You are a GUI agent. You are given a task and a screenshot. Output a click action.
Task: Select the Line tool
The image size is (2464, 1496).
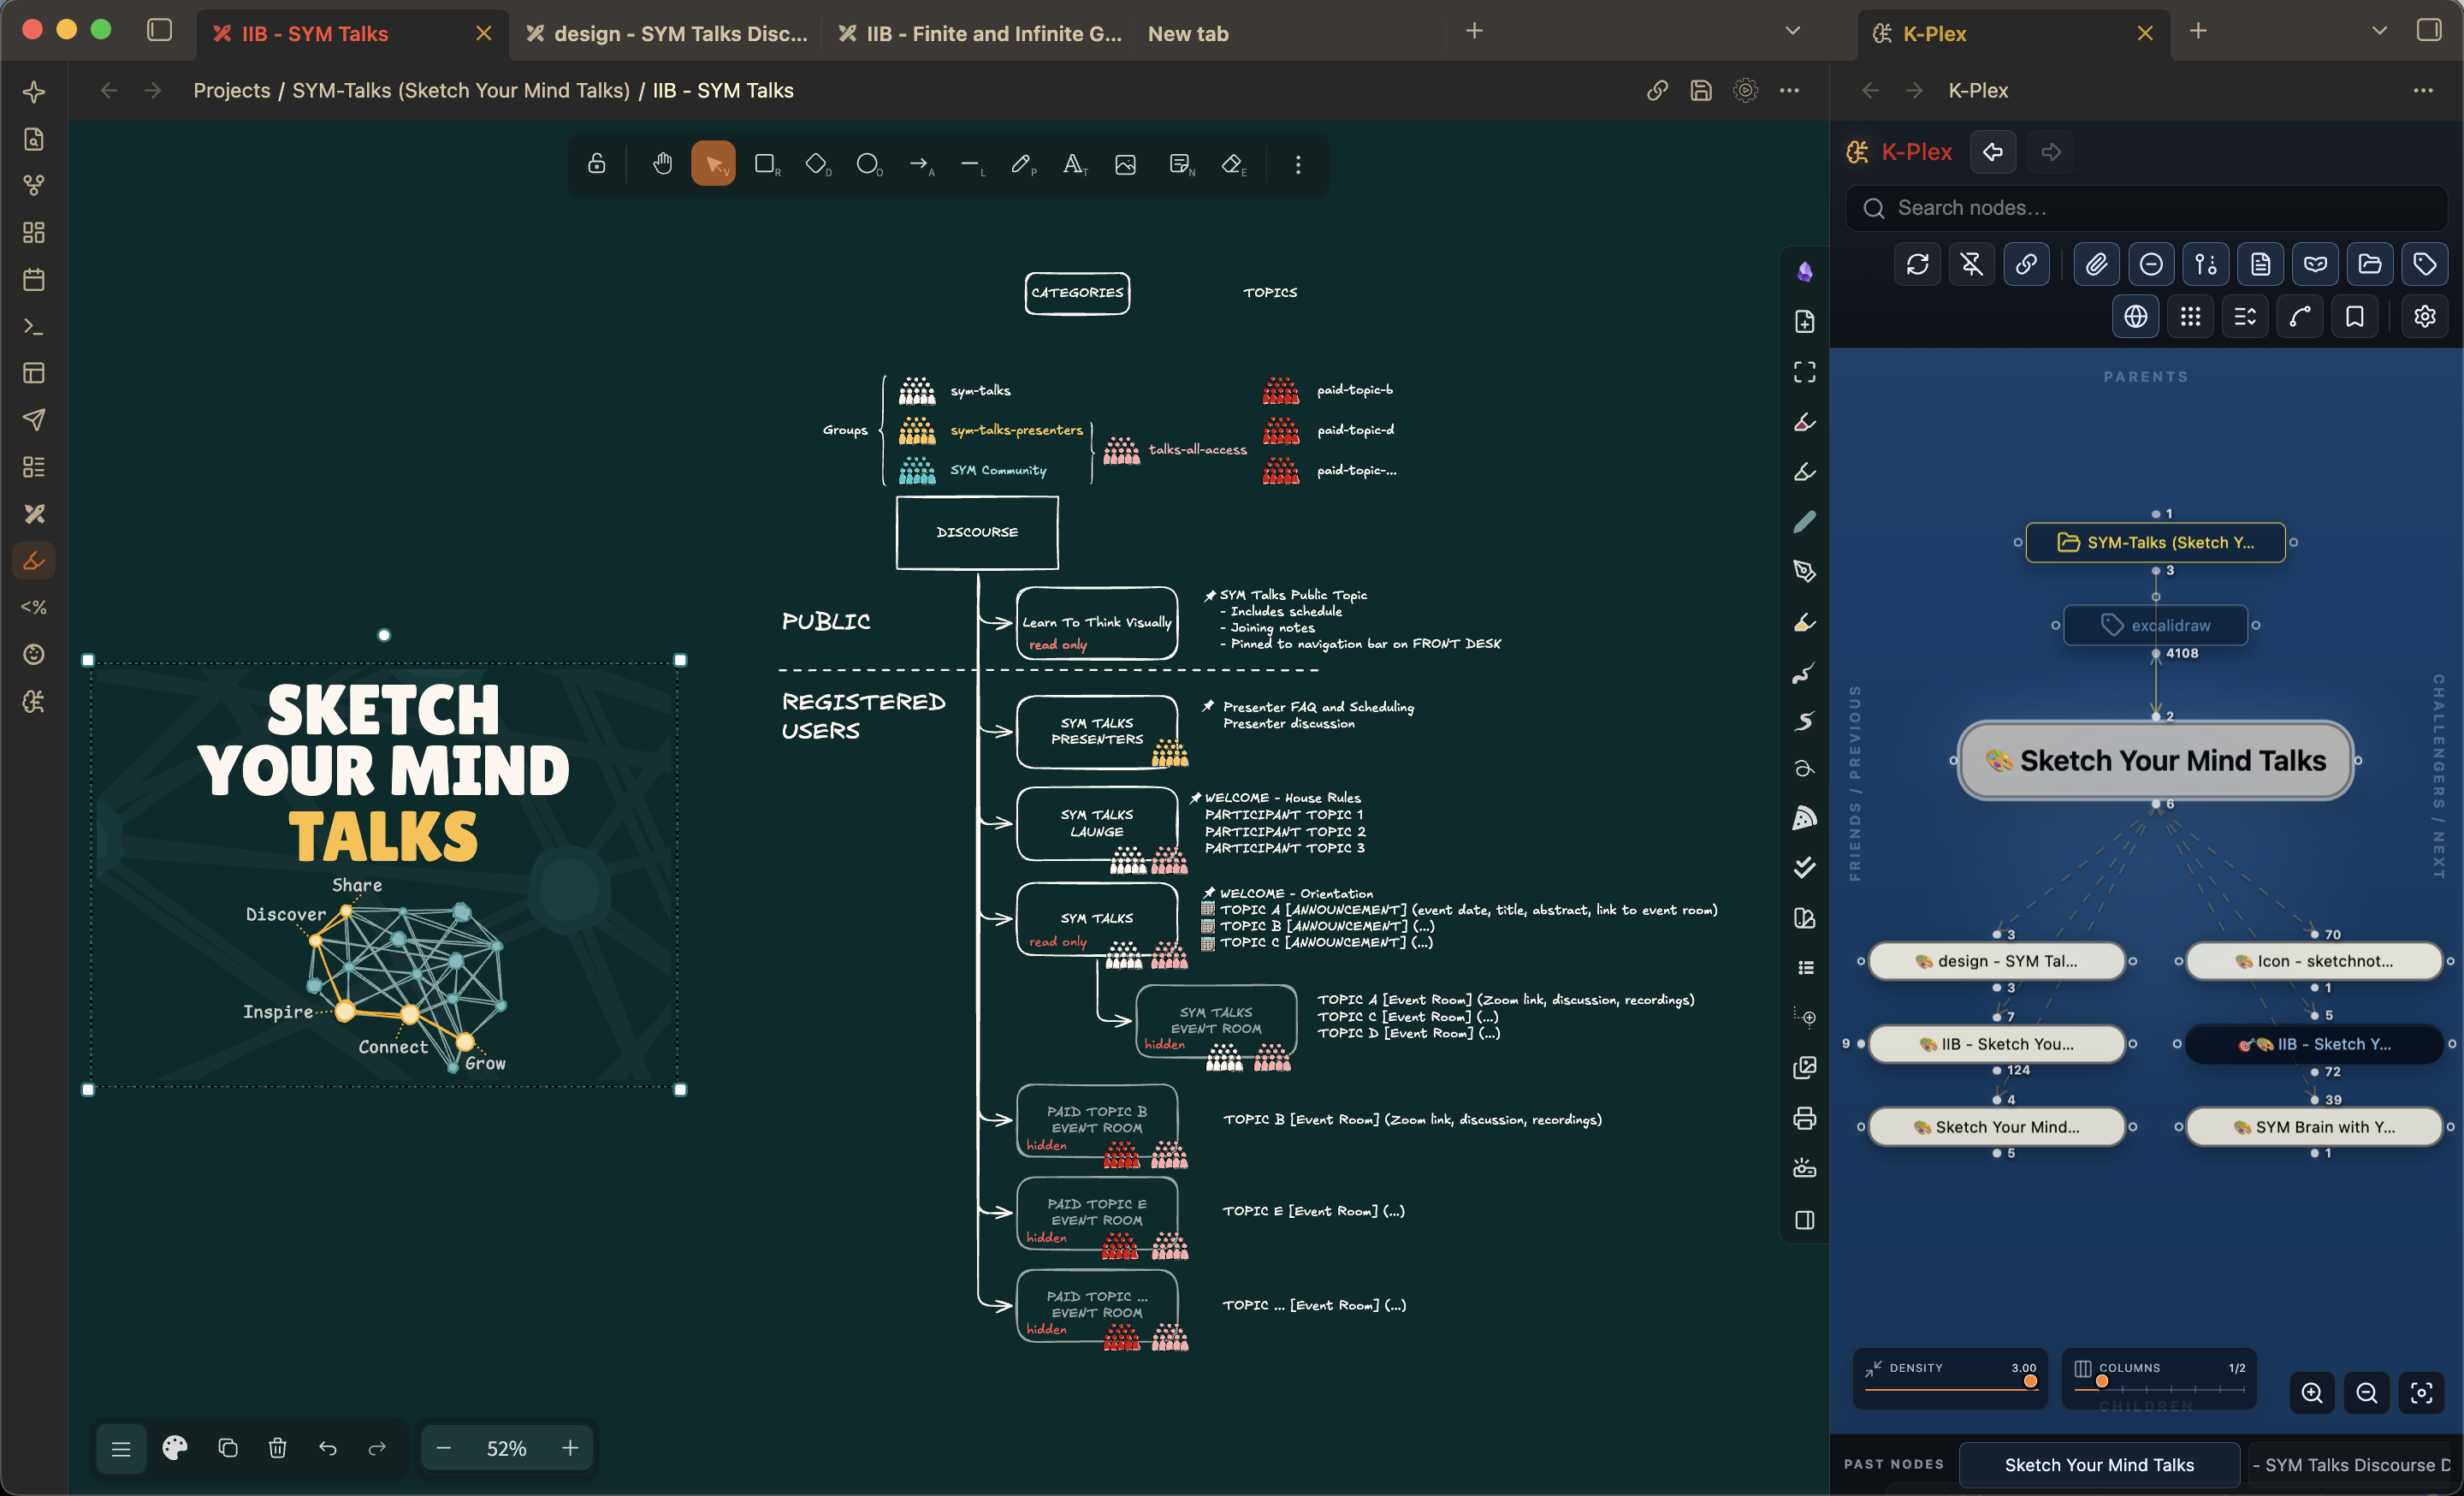(972, 164)
